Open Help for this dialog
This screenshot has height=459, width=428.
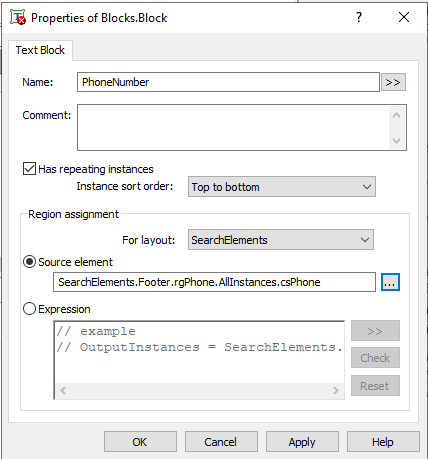tap(383, 442)
